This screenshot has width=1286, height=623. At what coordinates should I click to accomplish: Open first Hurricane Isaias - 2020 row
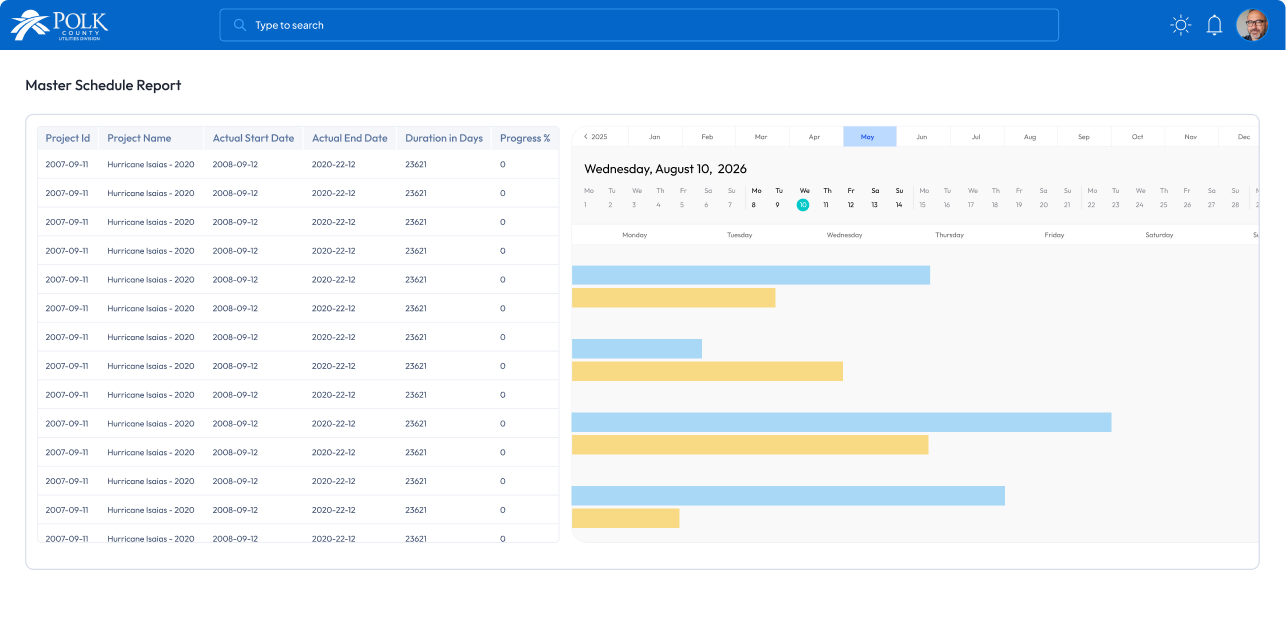coord(151,164)
